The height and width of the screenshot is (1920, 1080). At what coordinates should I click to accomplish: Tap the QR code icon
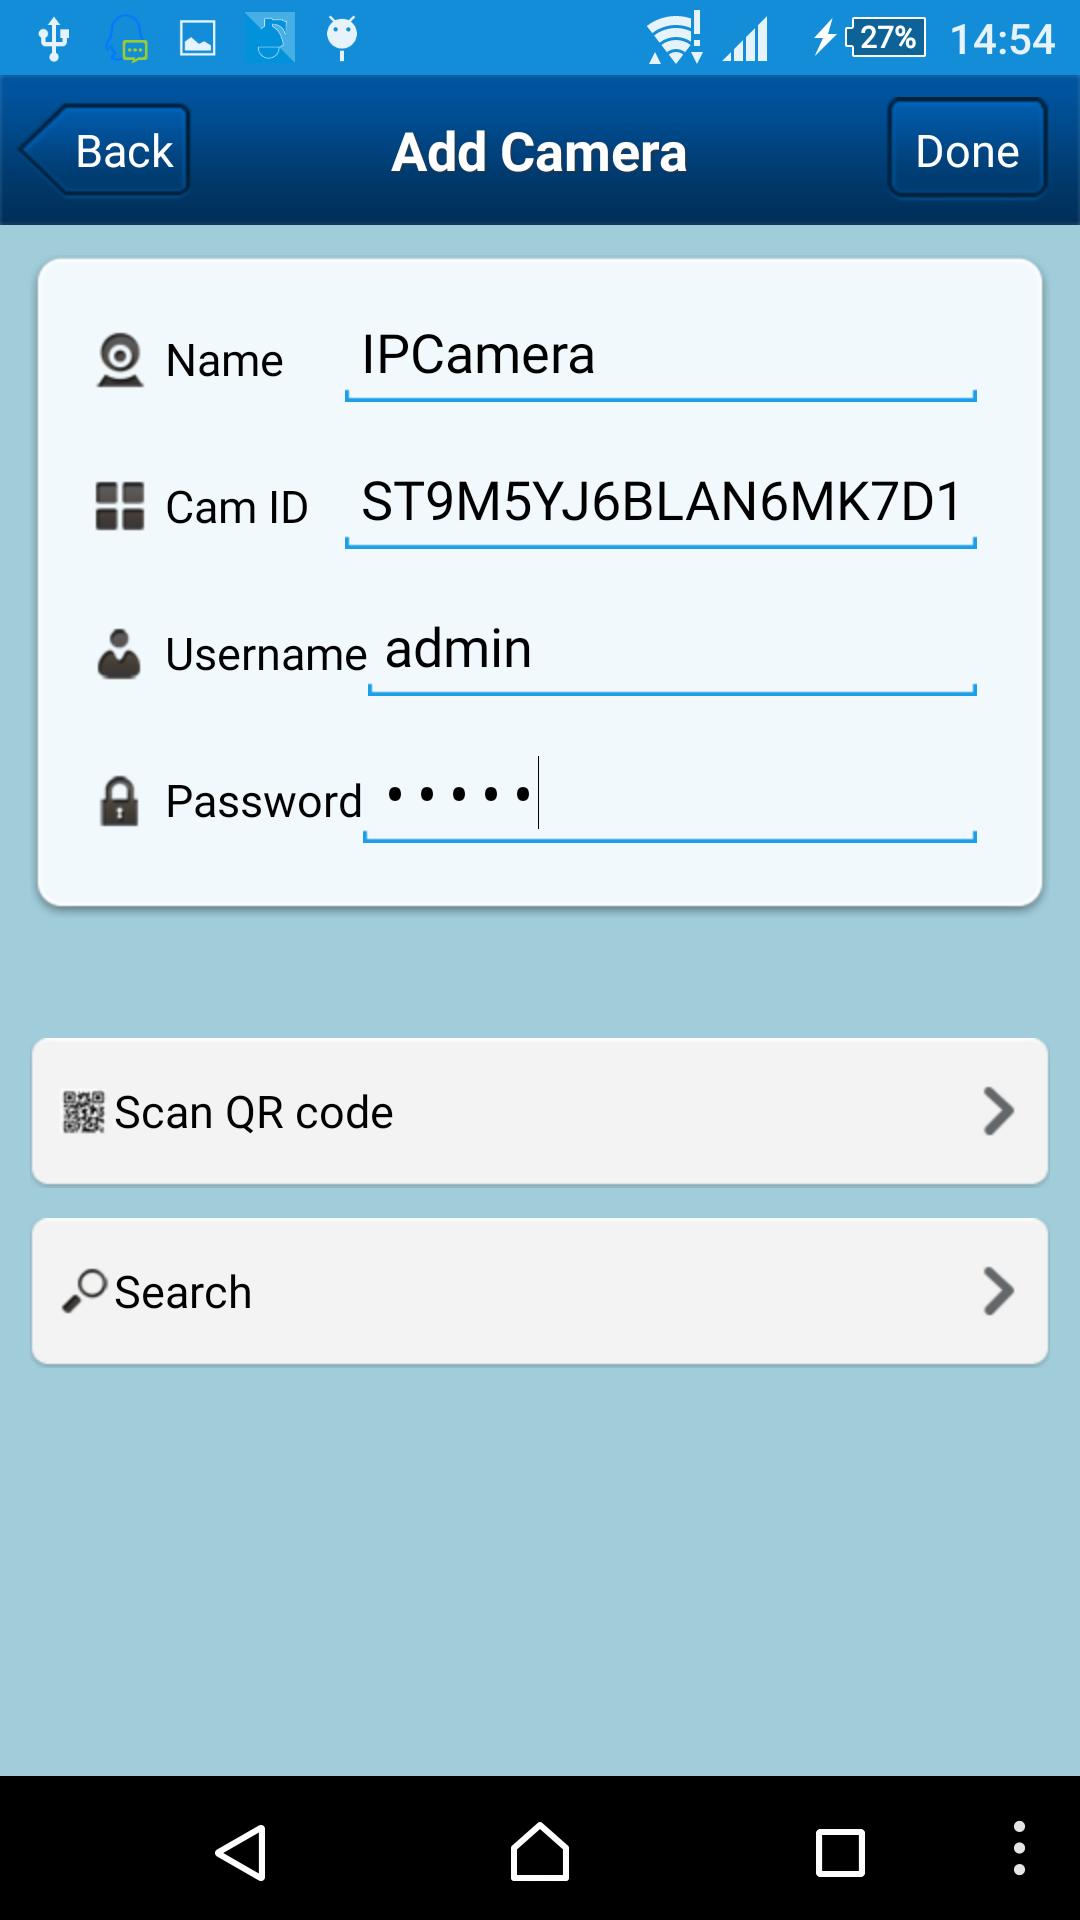pyautogui.click(x=84, y=1112)
